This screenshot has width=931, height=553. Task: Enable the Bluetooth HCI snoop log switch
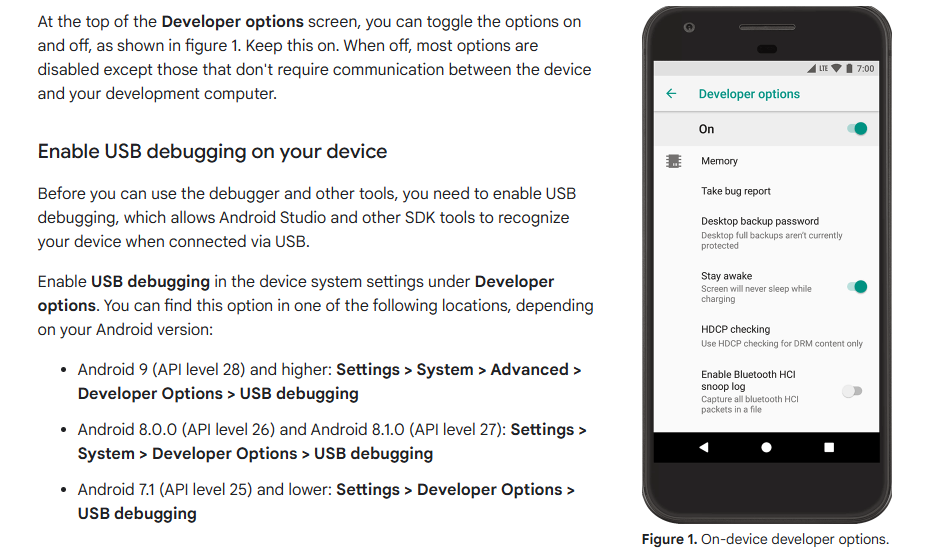pos(852,391)
